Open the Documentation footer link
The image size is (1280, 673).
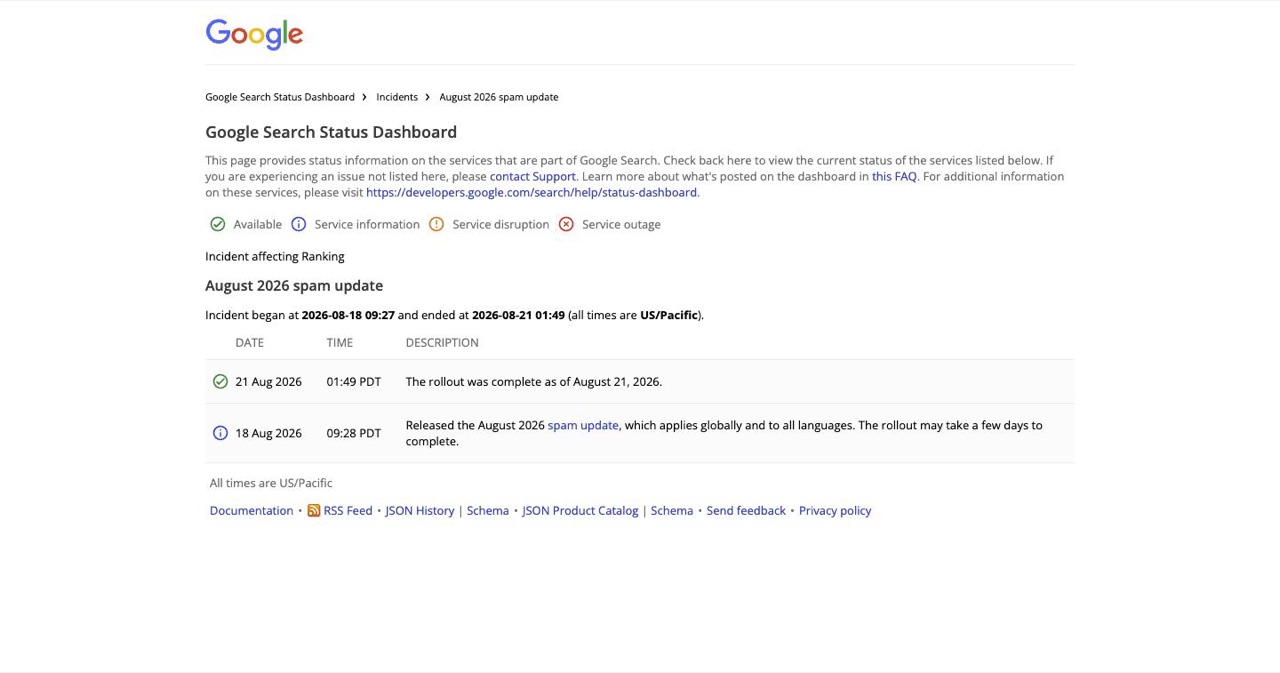(x=251, y=510)
